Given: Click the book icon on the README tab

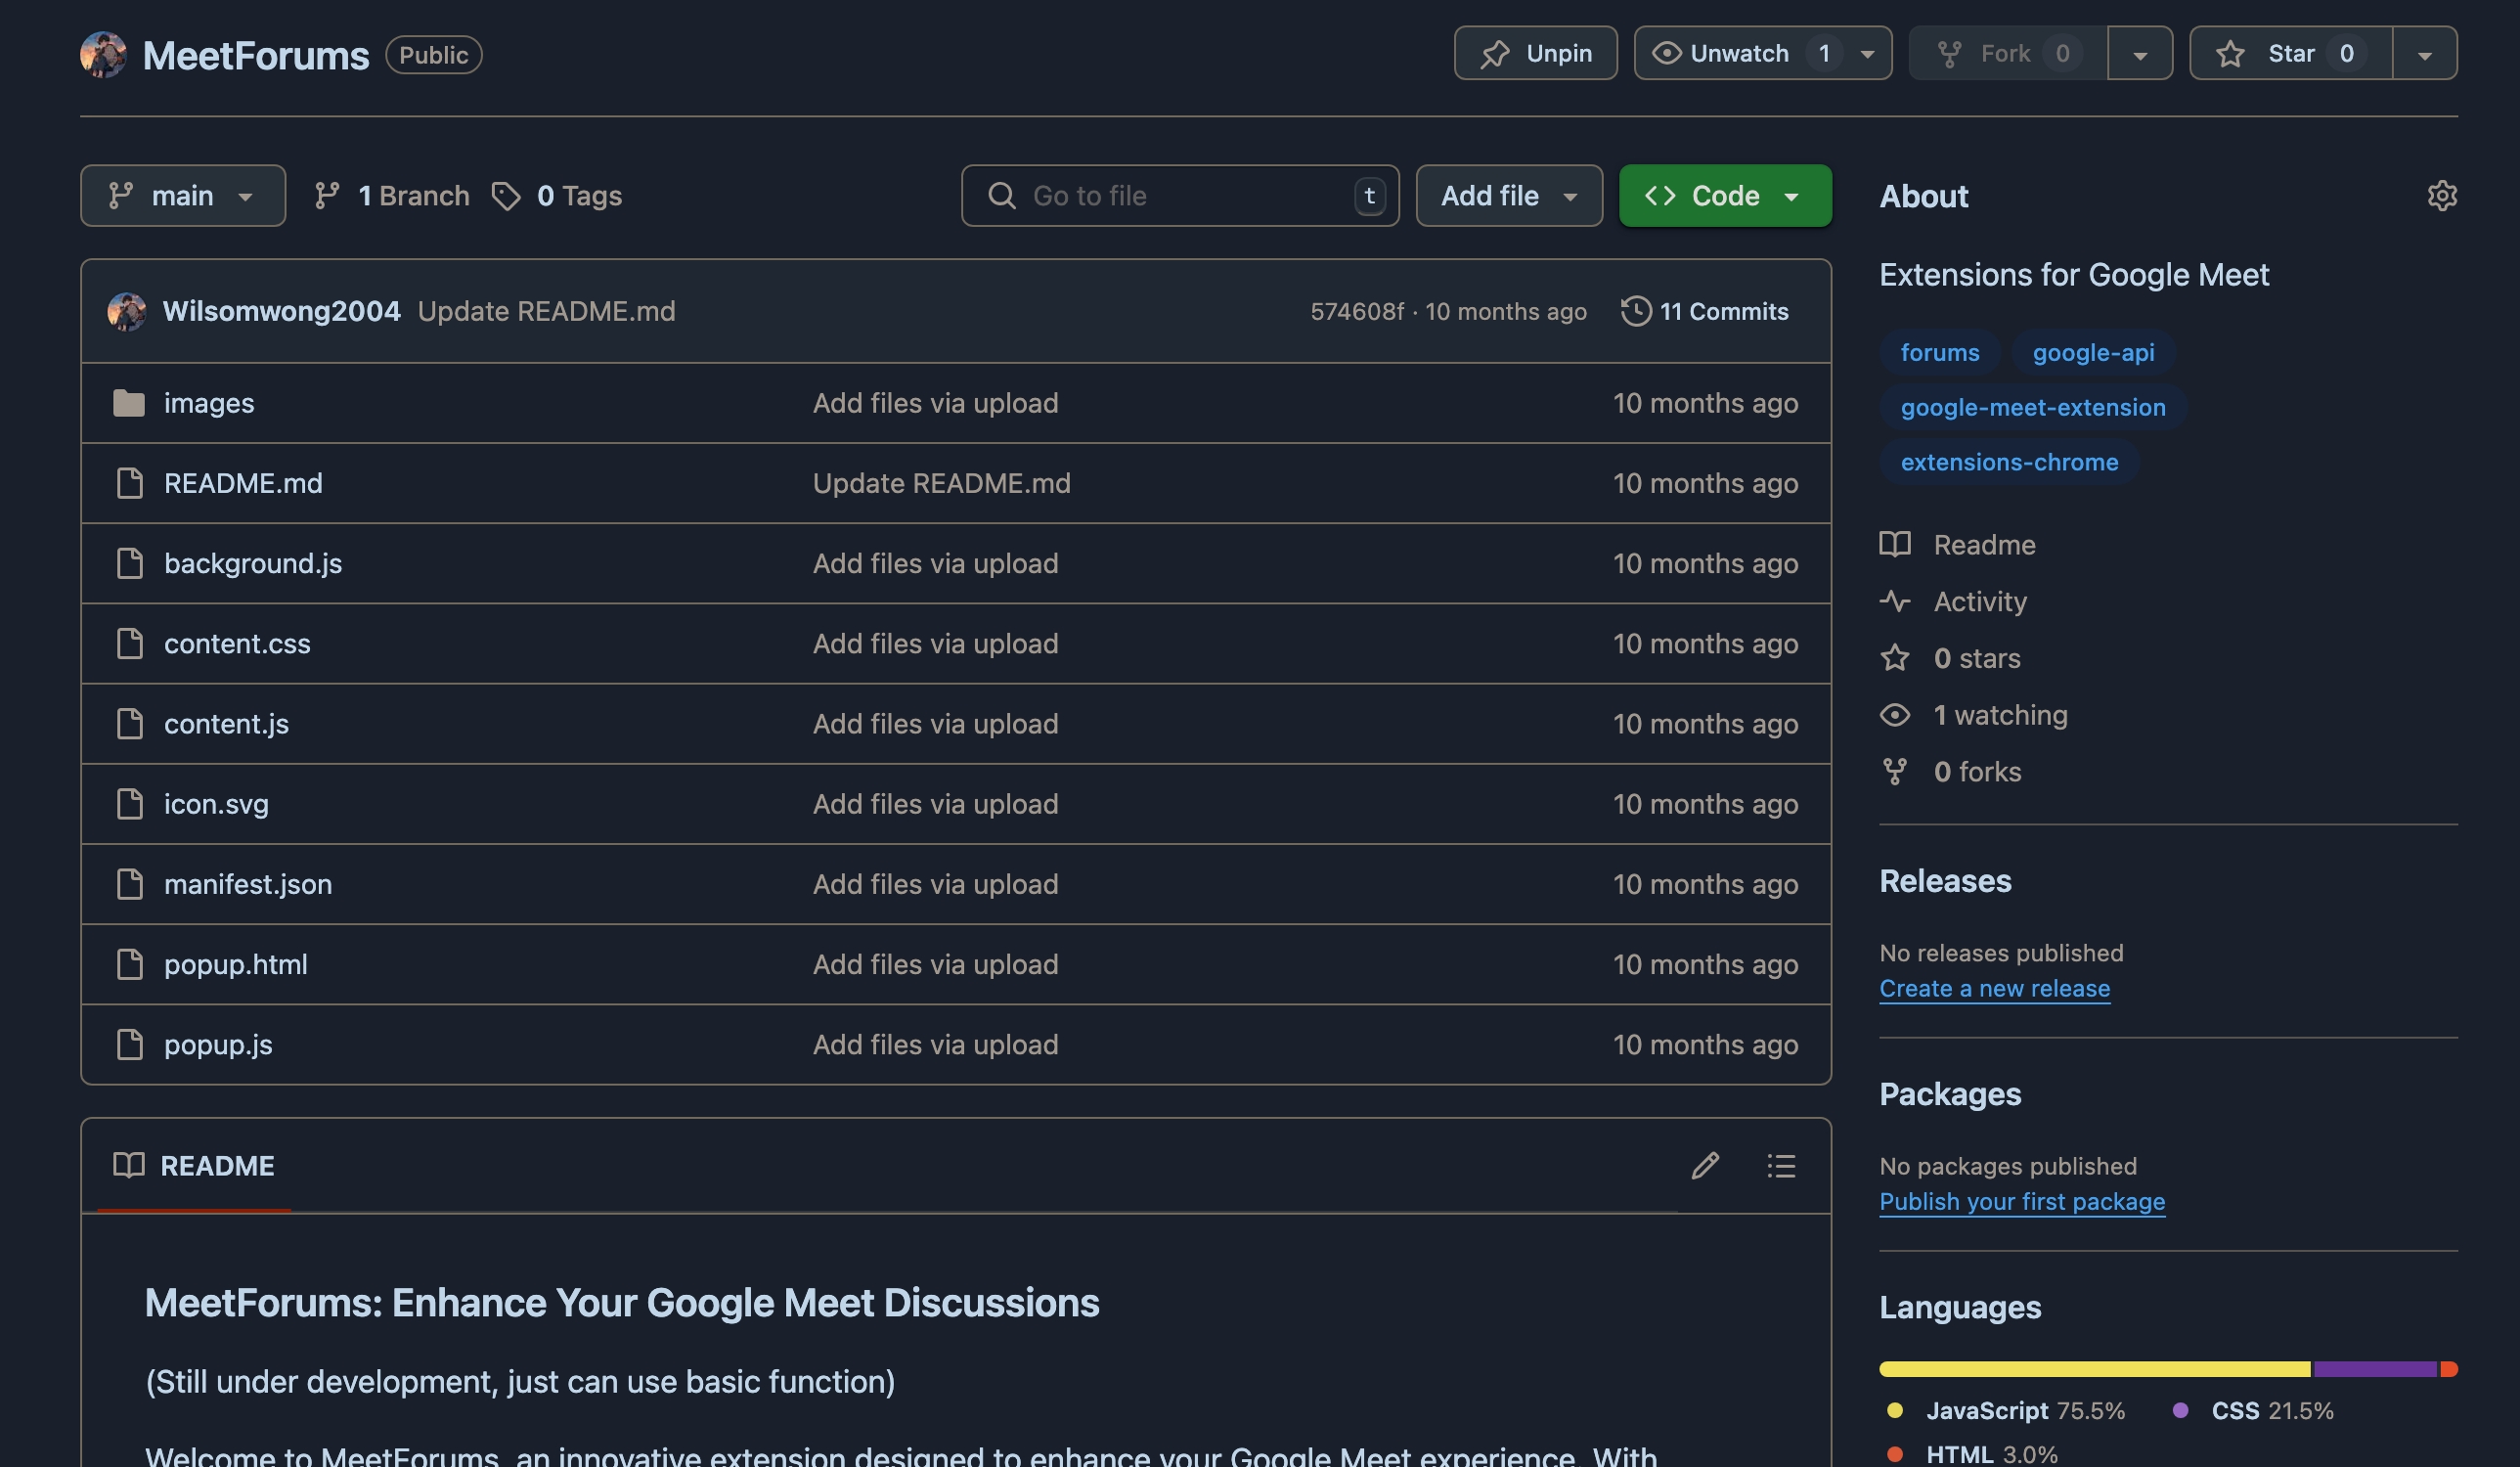Looking at the screenshot, I should coord(129,1165).
